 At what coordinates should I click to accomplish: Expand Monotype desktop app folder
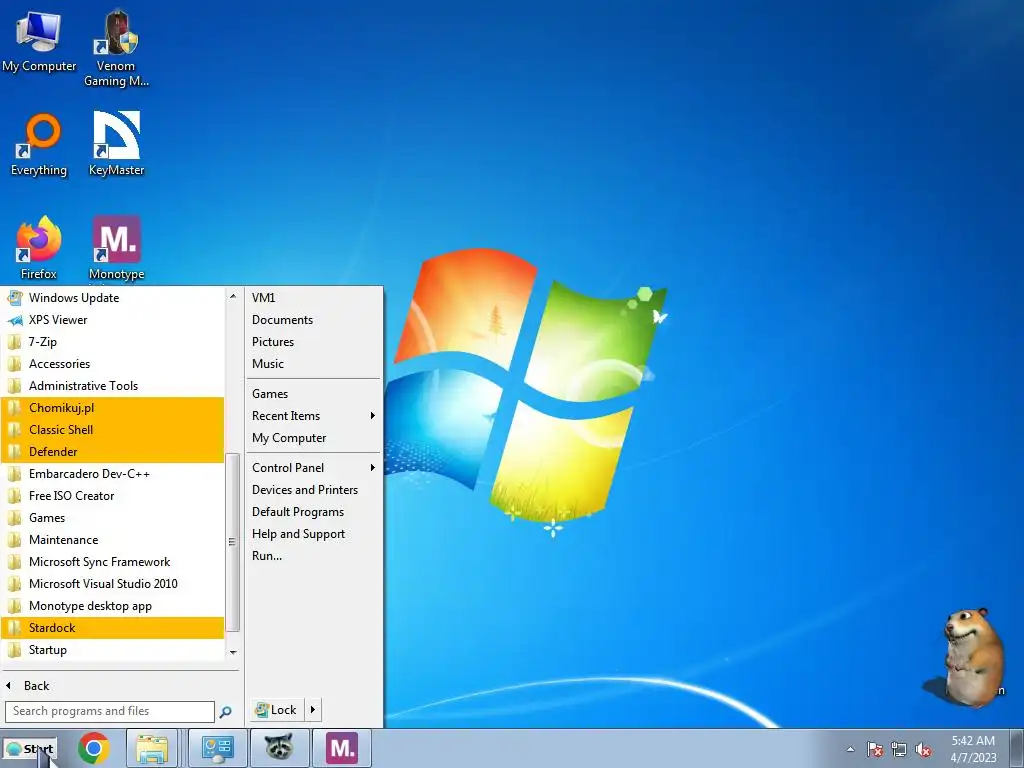click(113, 606)
